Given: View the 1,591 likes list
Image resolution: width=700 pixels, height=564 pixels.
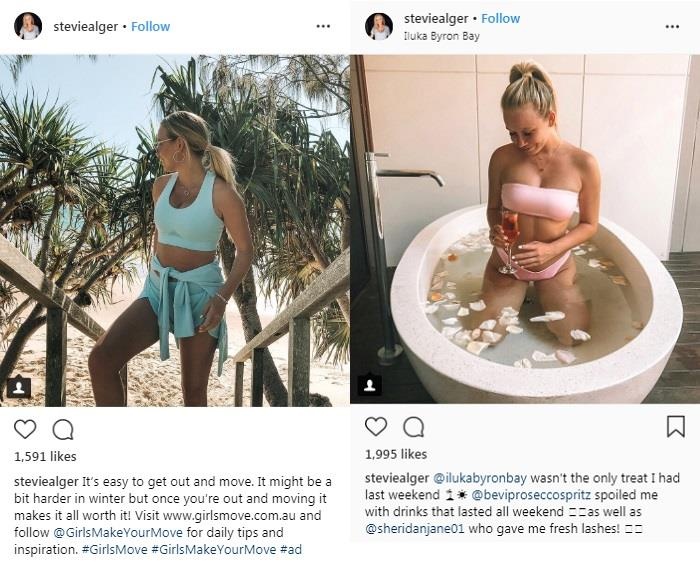Looking at the screenshot, I should coord(45,457).
